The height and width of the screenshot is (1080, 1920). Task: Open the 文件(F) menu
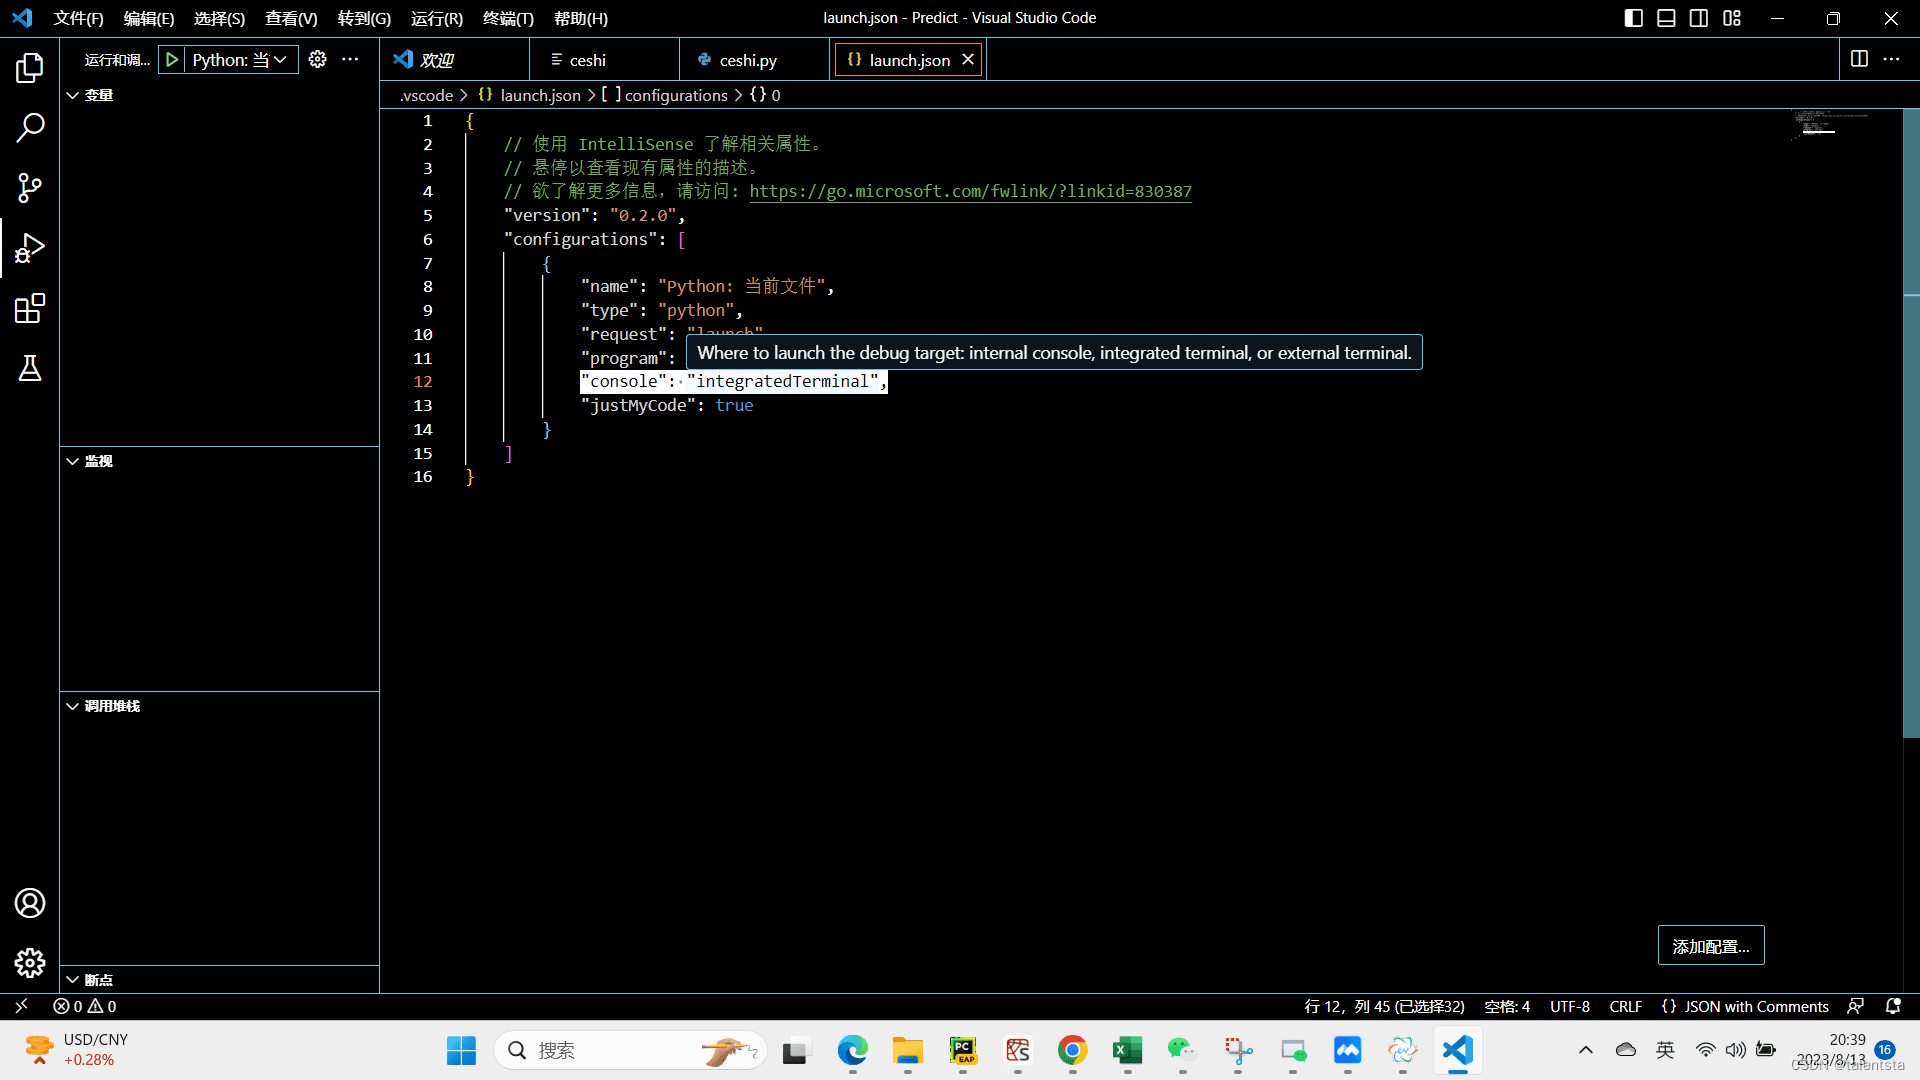78,18
